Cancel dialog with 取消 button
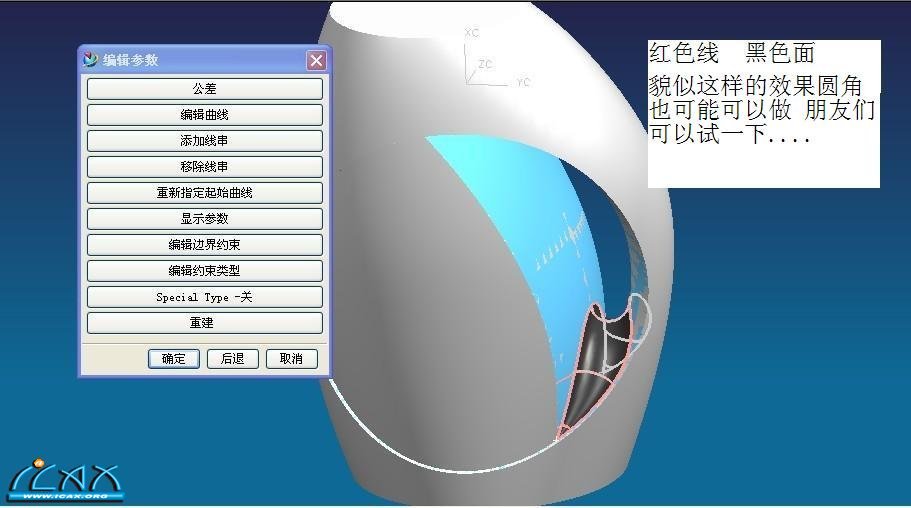This screenshot has width=911, height=508. click(x=292, y=359)
